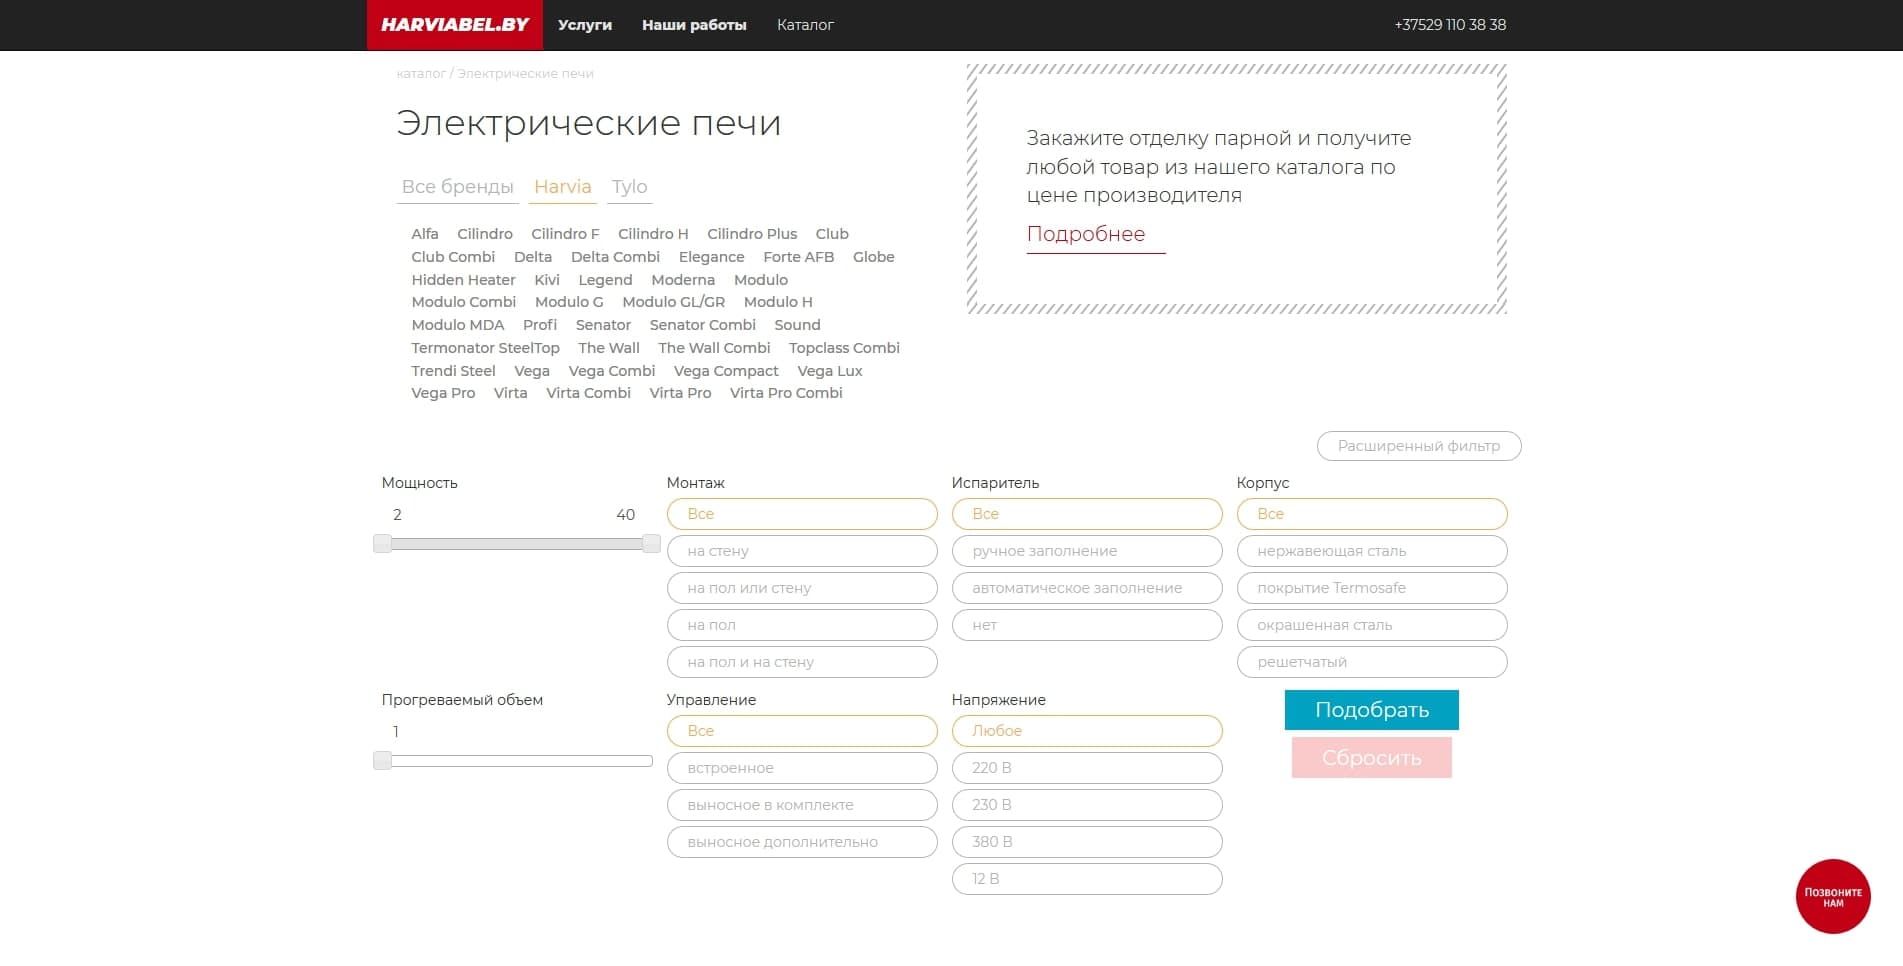Click the Forte AFB model link
This screenshot has height=966, width=1903.
[798, 257]
